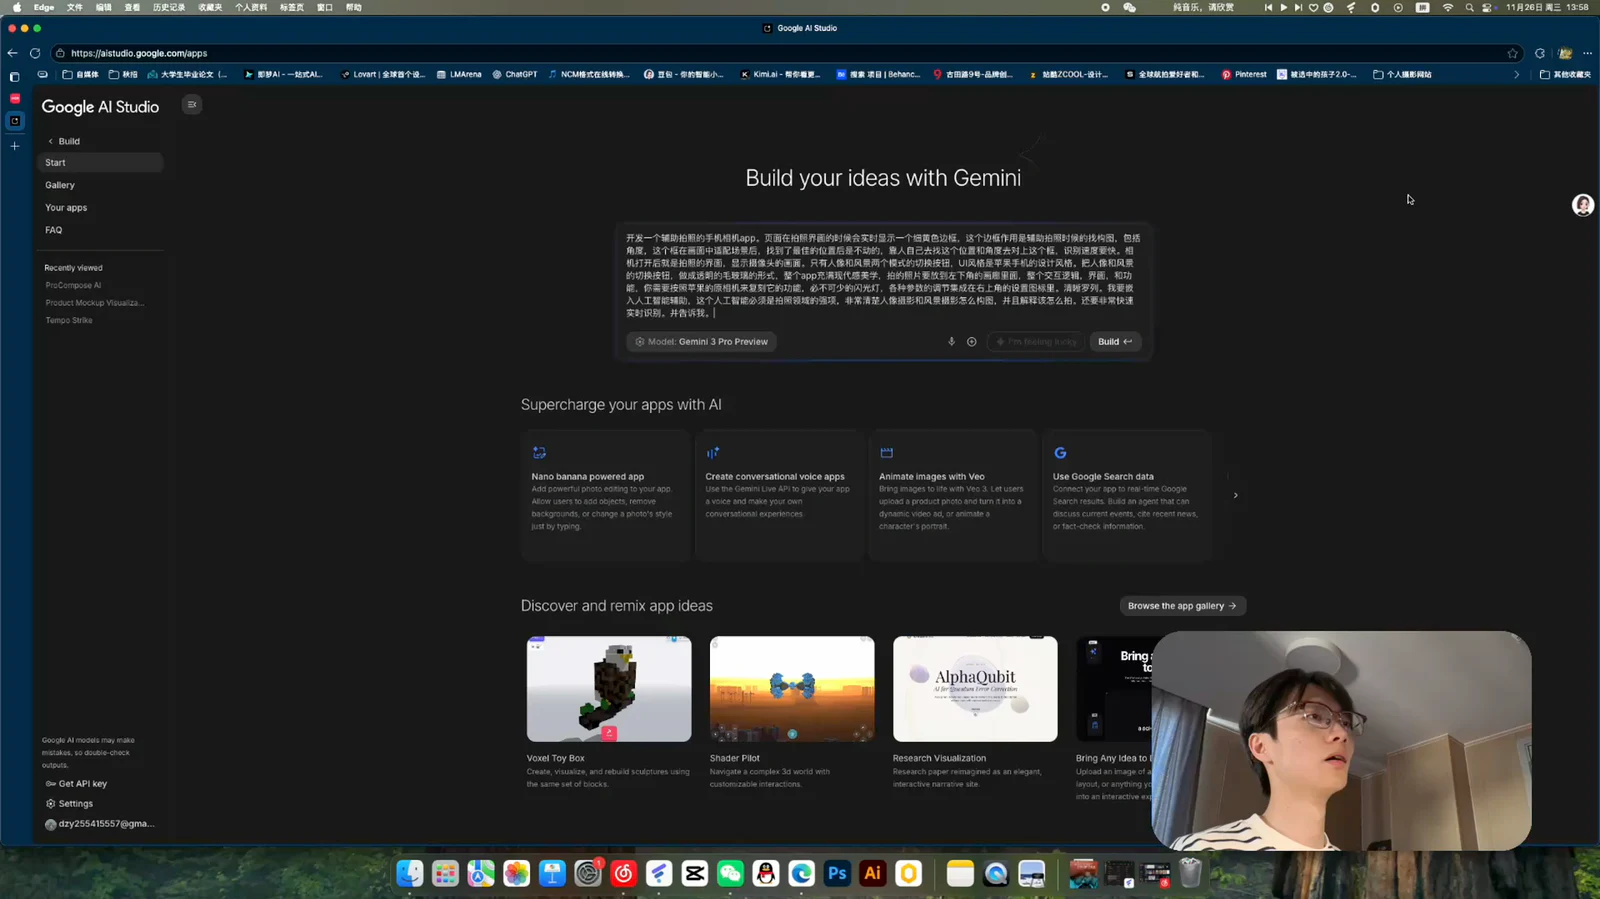
Task: Open the Gemini 3 Pro Preview model selector
Action: (x=702, y=342)
